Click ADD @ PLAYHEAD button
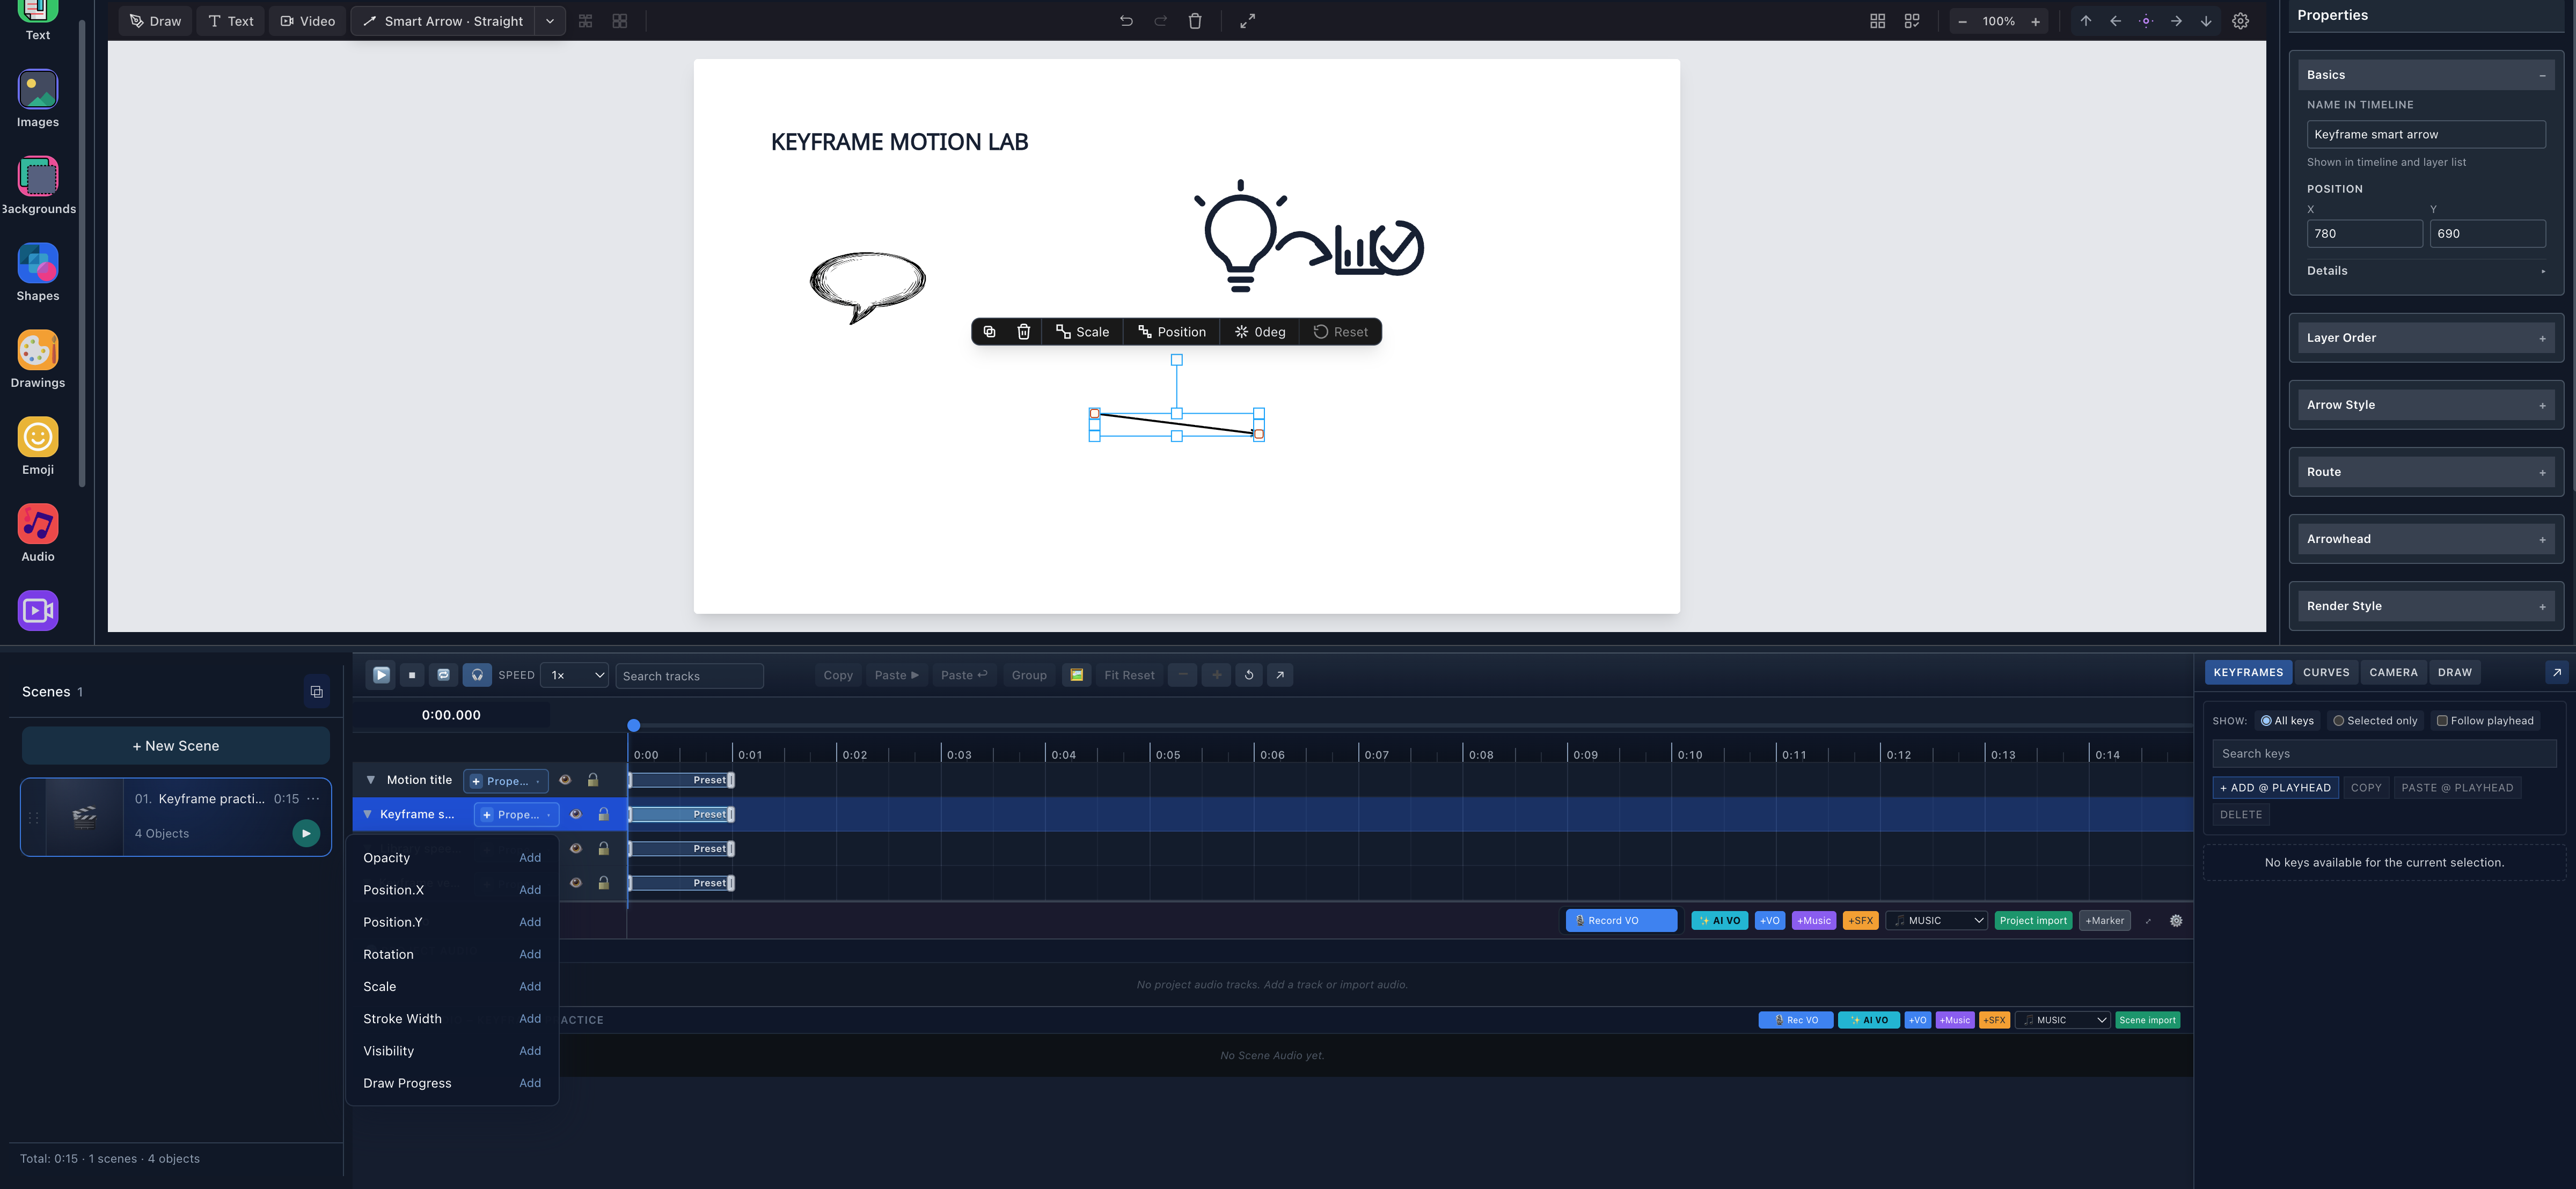The width and height of the screenshot is (2576, 1189). pyautogui.click(x=2276, y=788)
